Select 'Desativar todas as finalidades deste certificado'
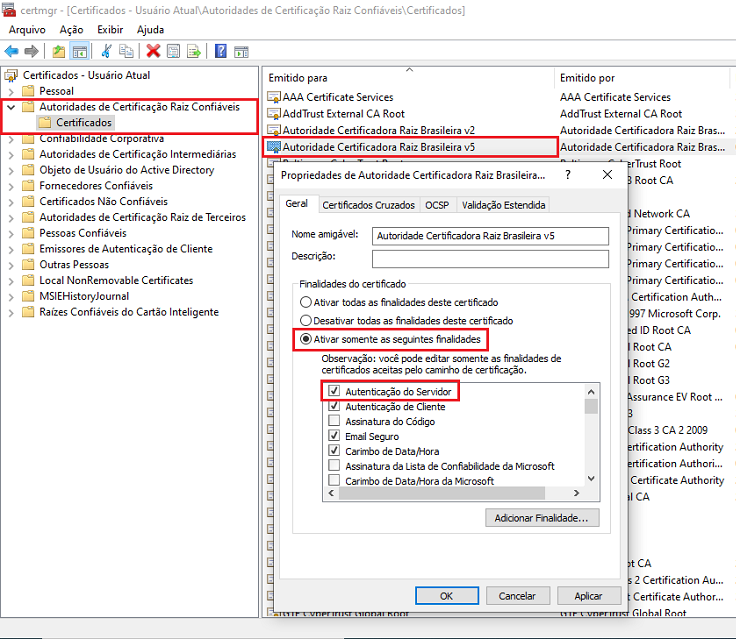 coord(306,321)
